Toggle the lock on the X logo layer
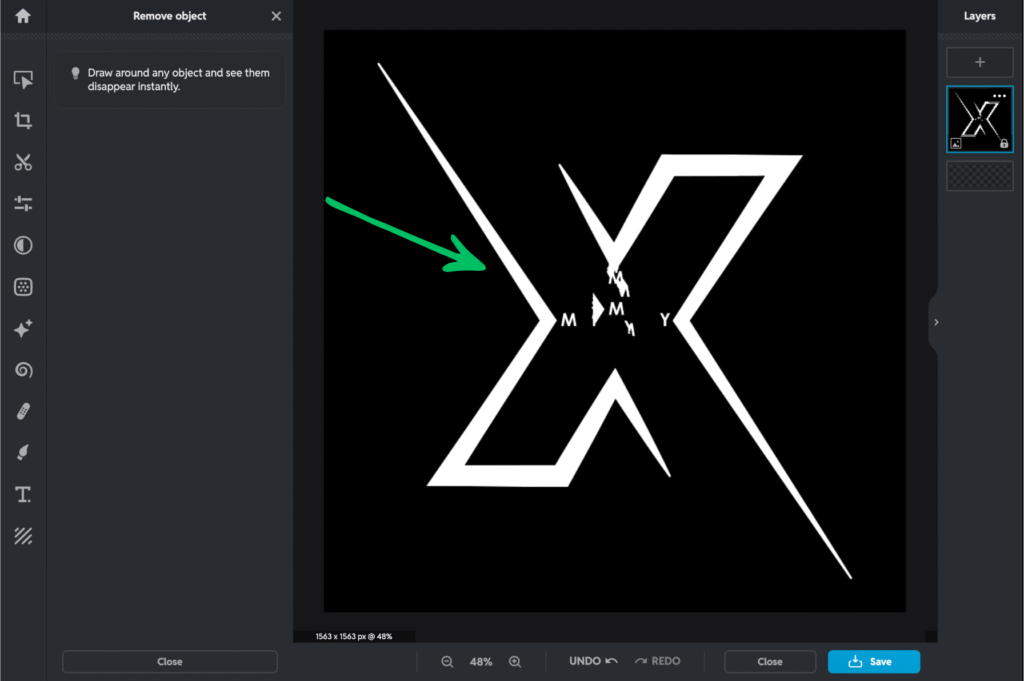This screenshot has width=1024, height=681. point(1004,143)
